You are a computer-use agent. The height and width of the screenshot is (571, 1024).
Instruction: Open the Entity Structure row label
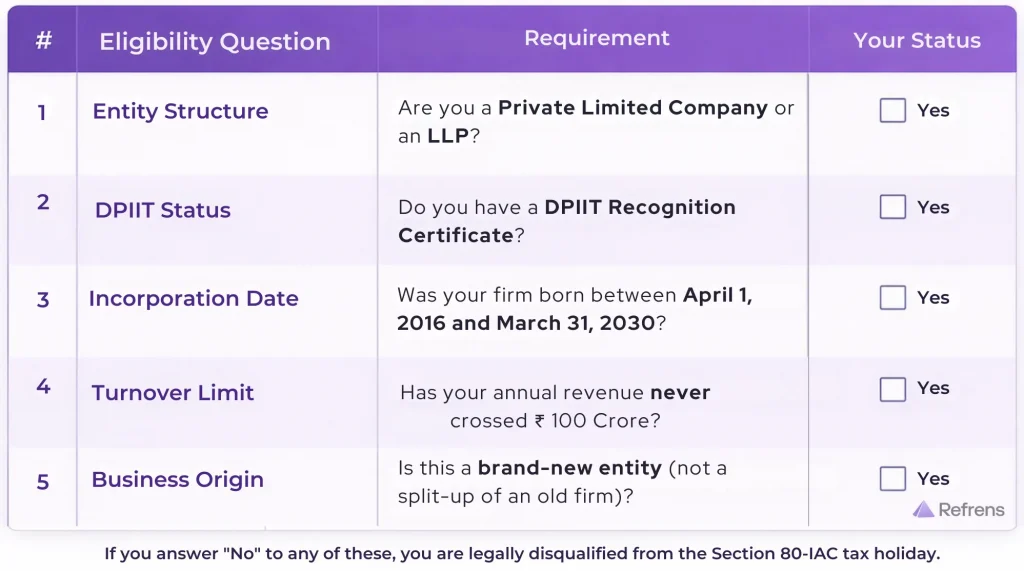(x=180, y=111)
